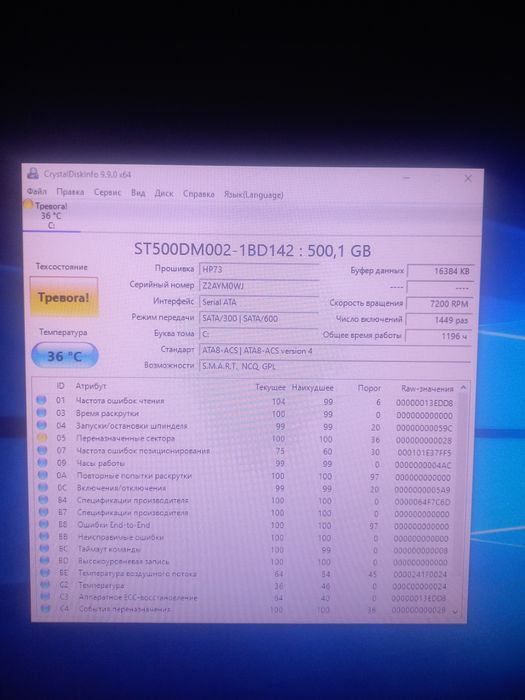The image size is (525, 700).
Task: Click the scroll down arrow in attribute list
Action: point(455,612)
